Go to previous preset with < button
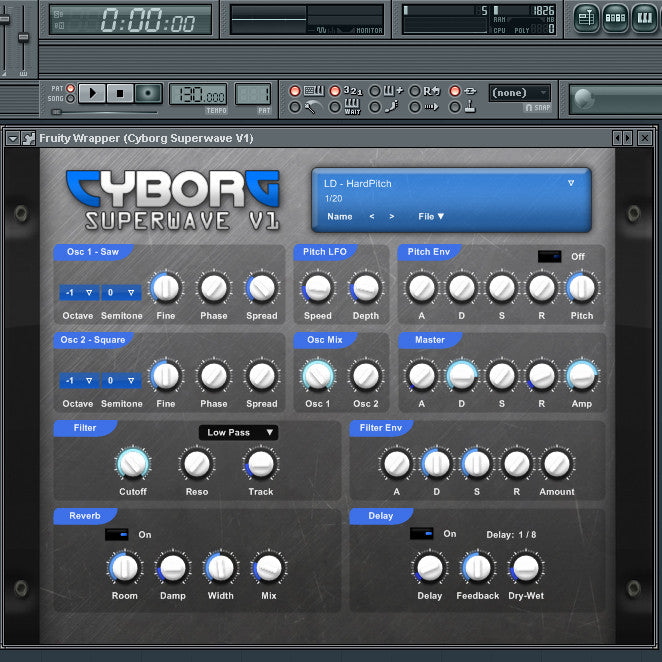The height and width of the screenshot is (662, 662). [x=372, y=217]
